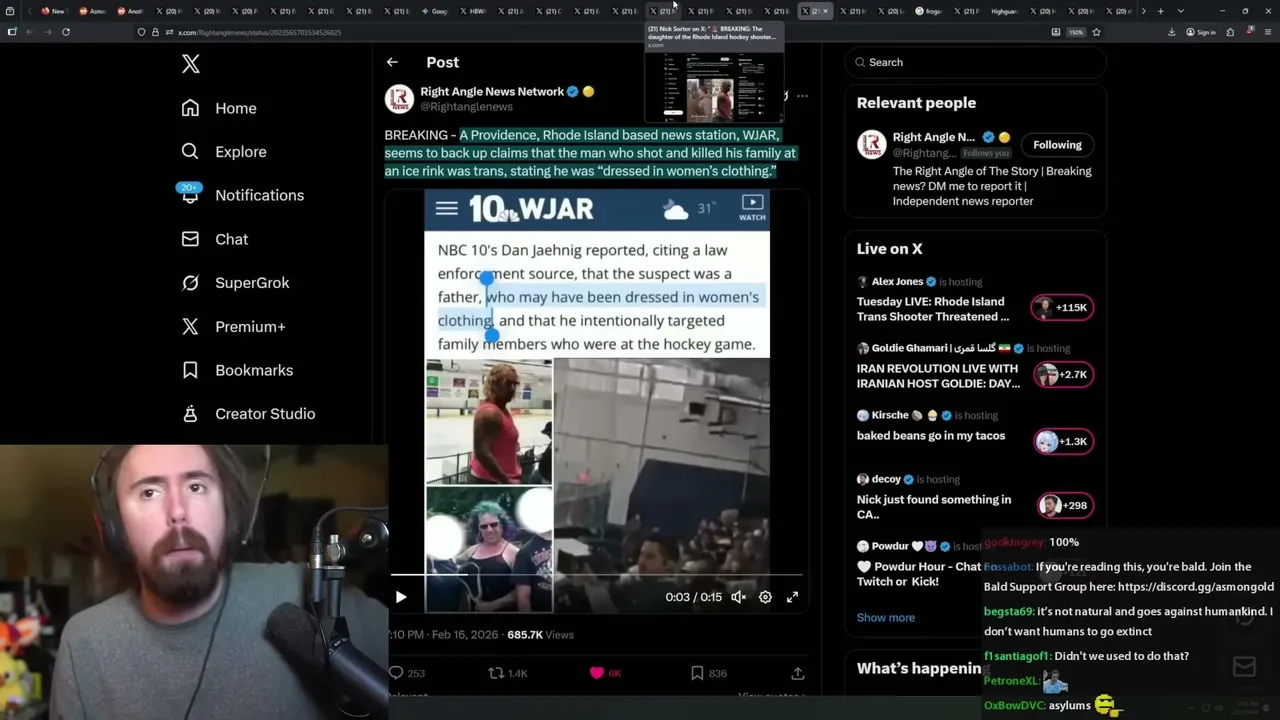This screenshot has height=720, width=1280.
Task: Click the +2.7K listeners badge
Action: tap(1063, 374)
